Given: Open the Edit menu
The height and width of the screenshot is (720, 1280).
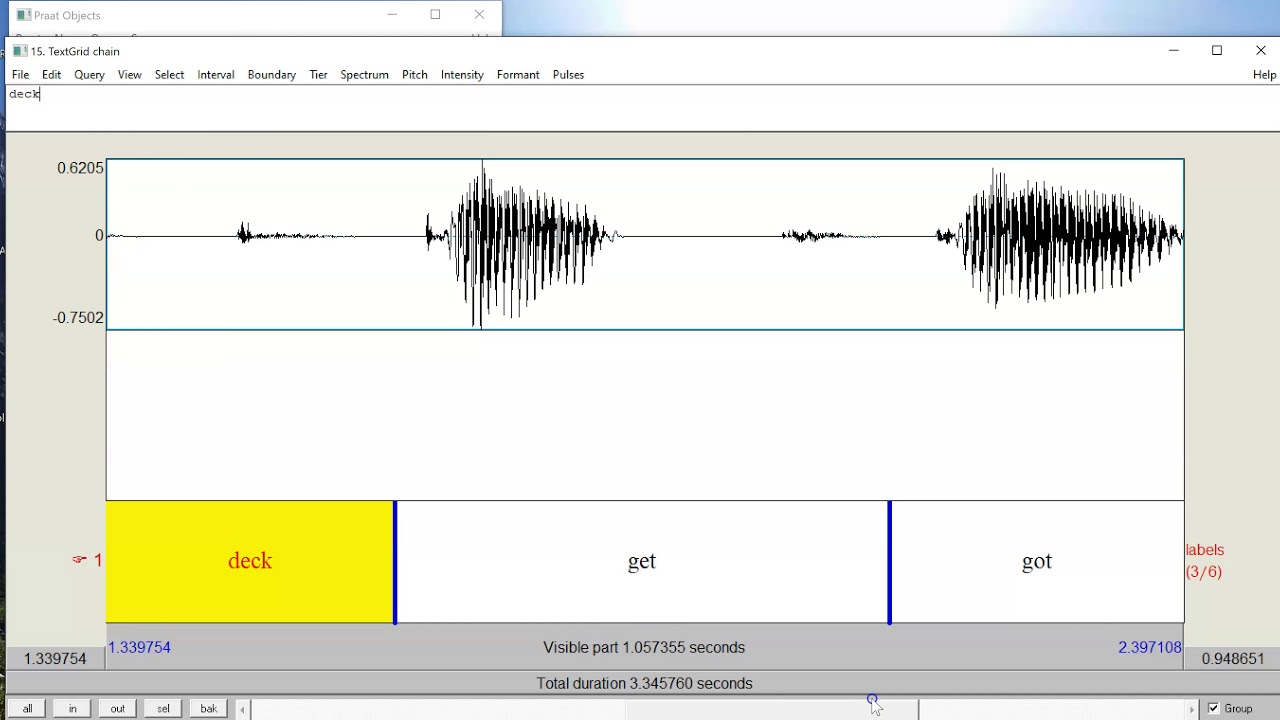Looking at the screenshot, I should (x=51, y=75).
